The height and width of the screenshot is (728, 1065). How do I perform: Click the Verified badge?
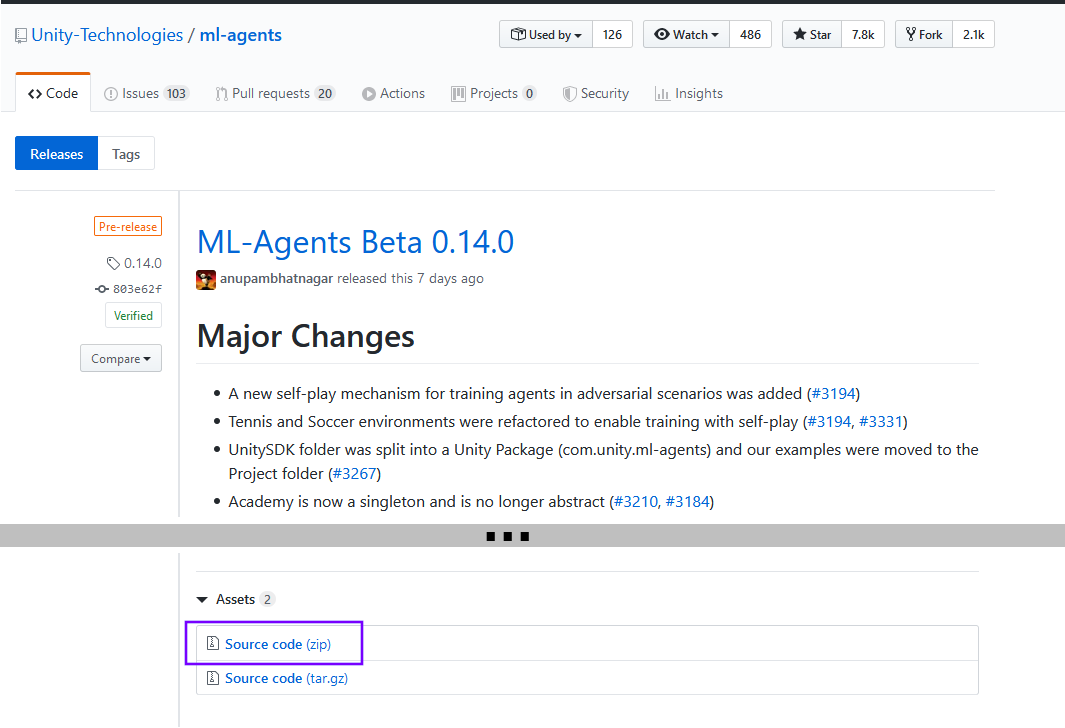pyautogui.click(x=133, y=315)
